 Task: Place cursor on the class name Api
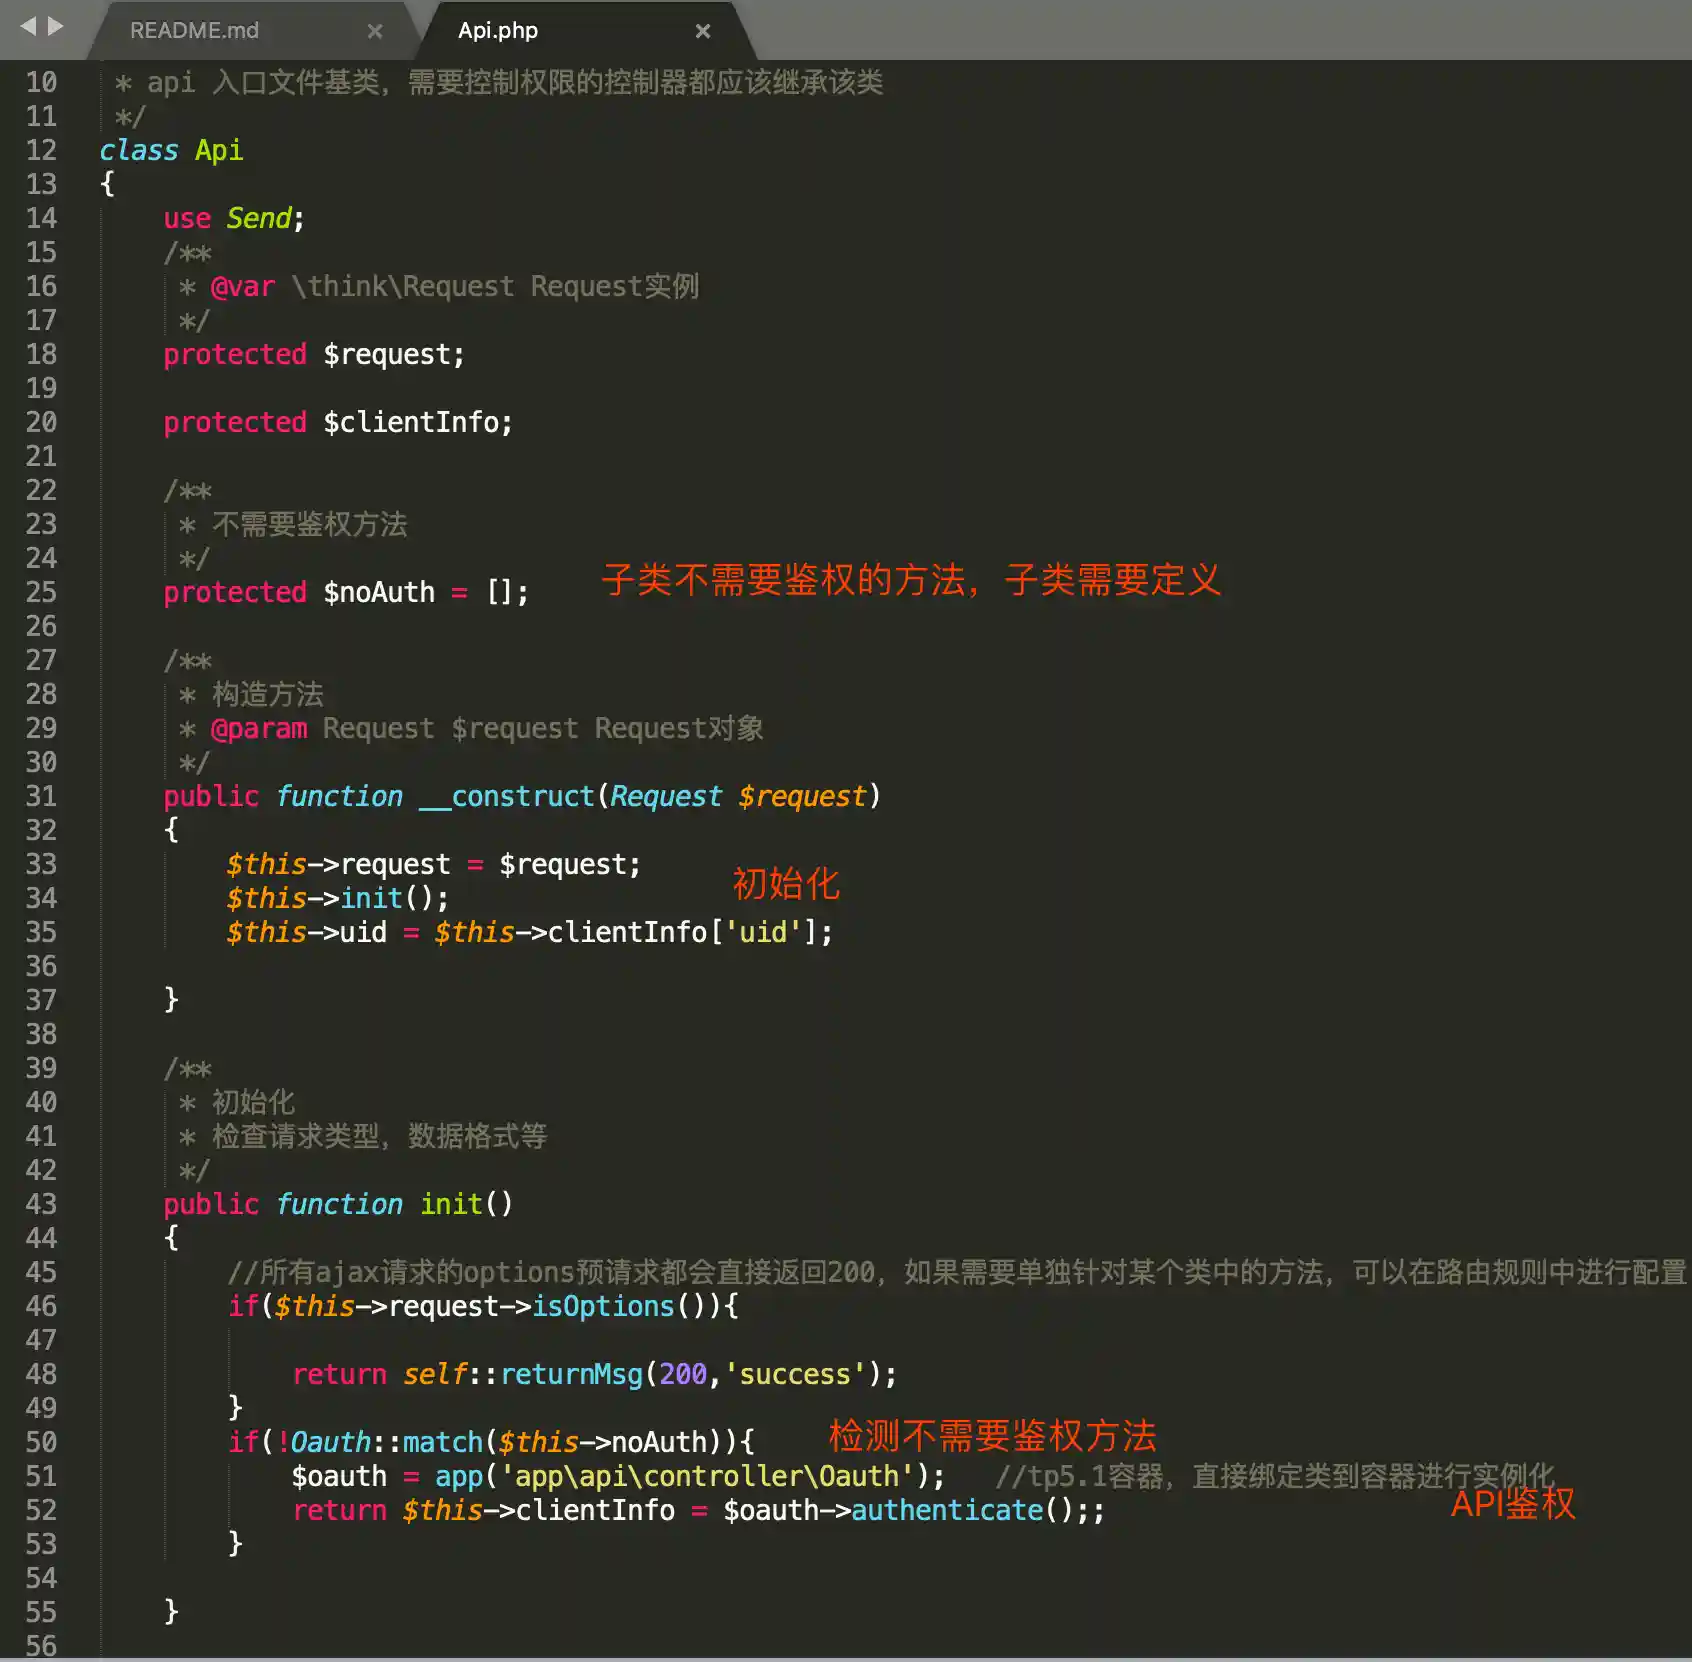(218, 150)
